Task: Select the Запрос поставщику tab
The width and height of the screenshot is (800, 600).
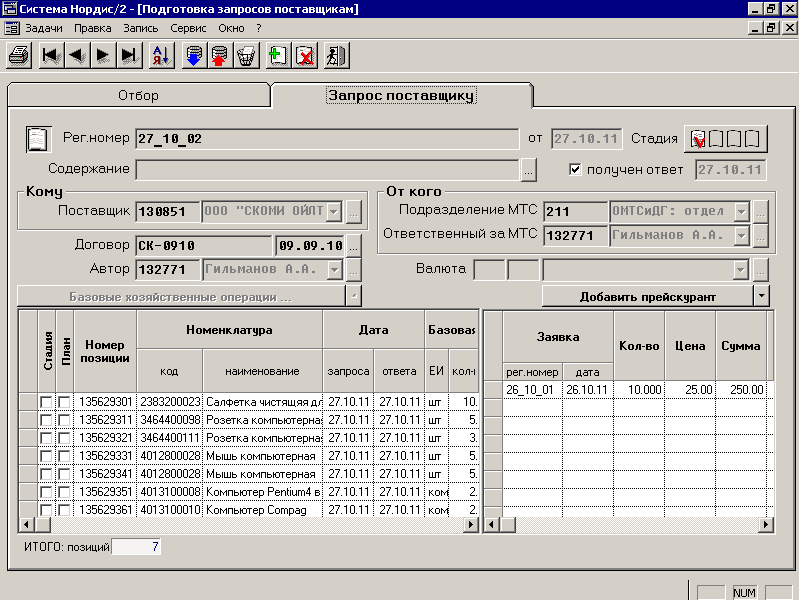Action: [x=401, y=95]
